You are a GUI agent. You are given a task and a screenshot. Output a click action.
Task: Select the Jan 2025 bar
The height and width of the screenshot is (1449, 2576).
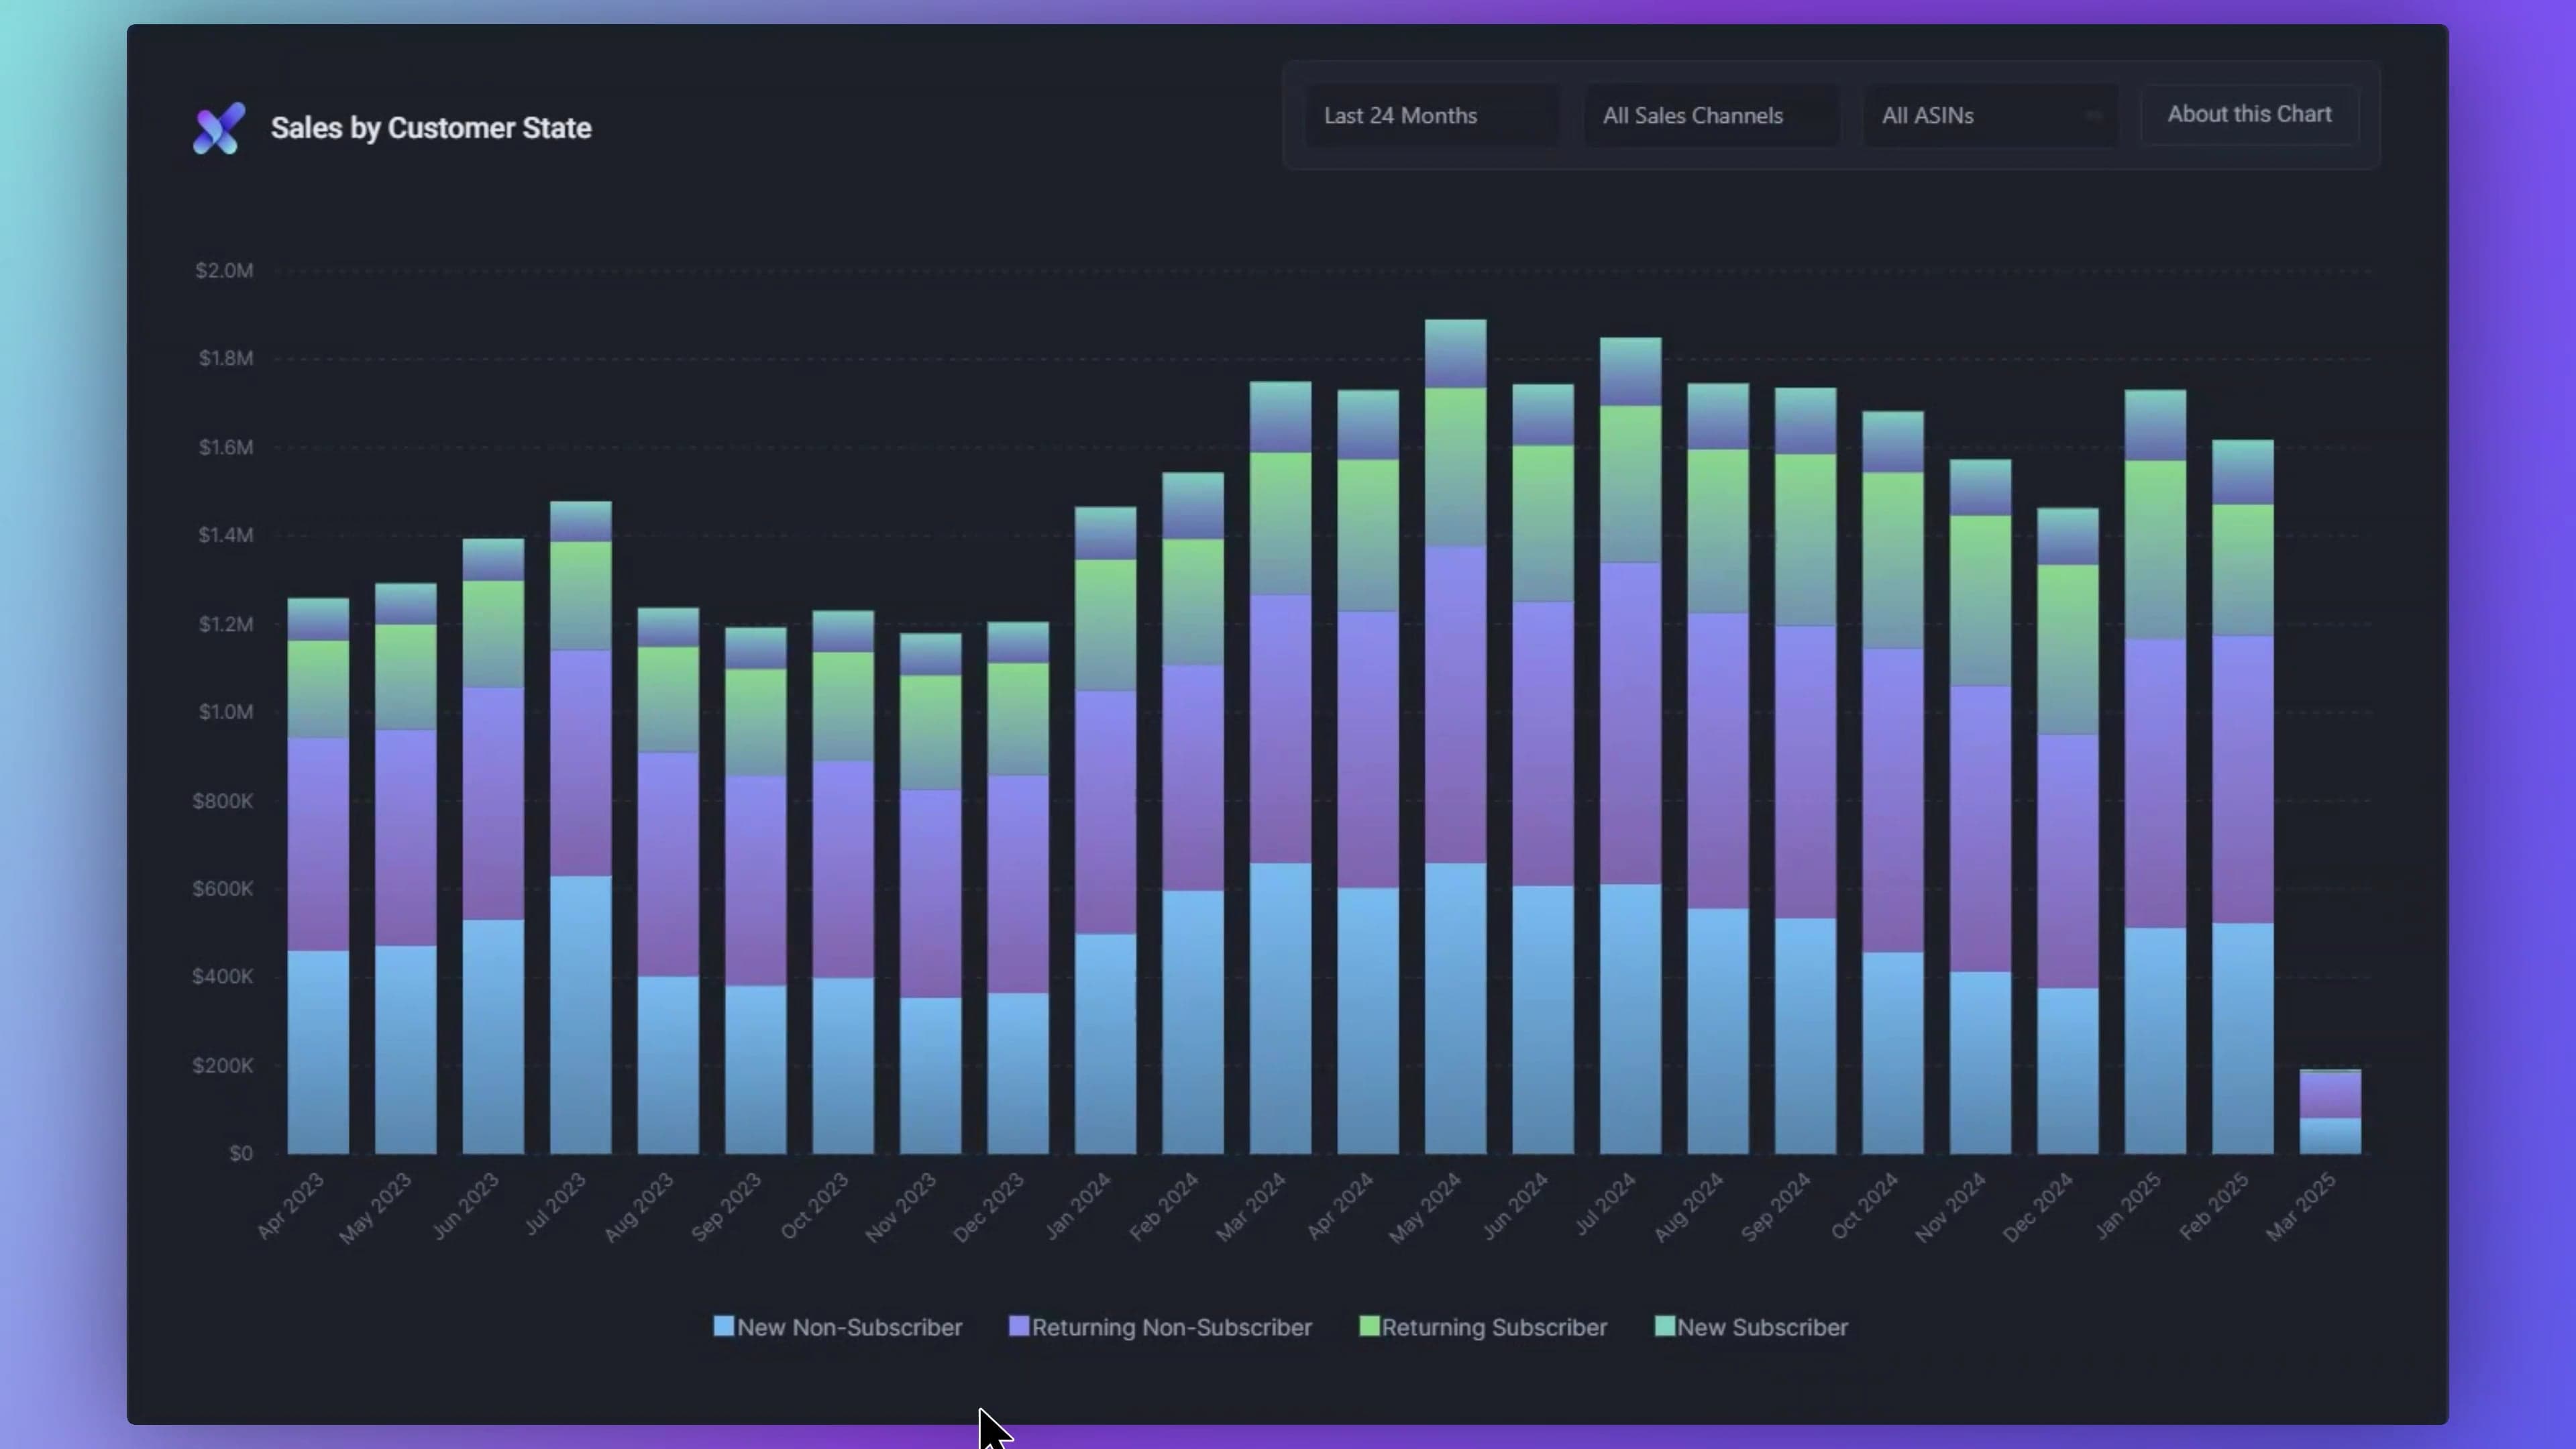pos(2155,772)
